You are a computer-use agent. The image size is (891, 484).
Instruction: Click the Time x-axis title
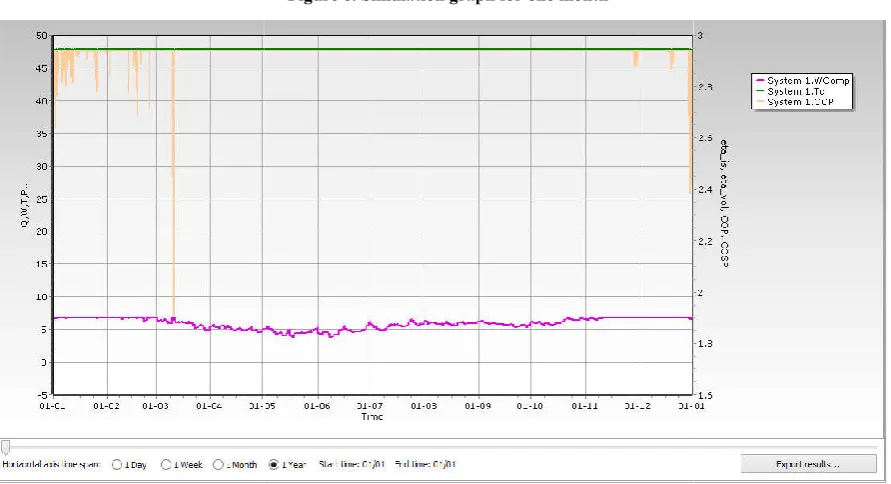click(x=372, y=416)
